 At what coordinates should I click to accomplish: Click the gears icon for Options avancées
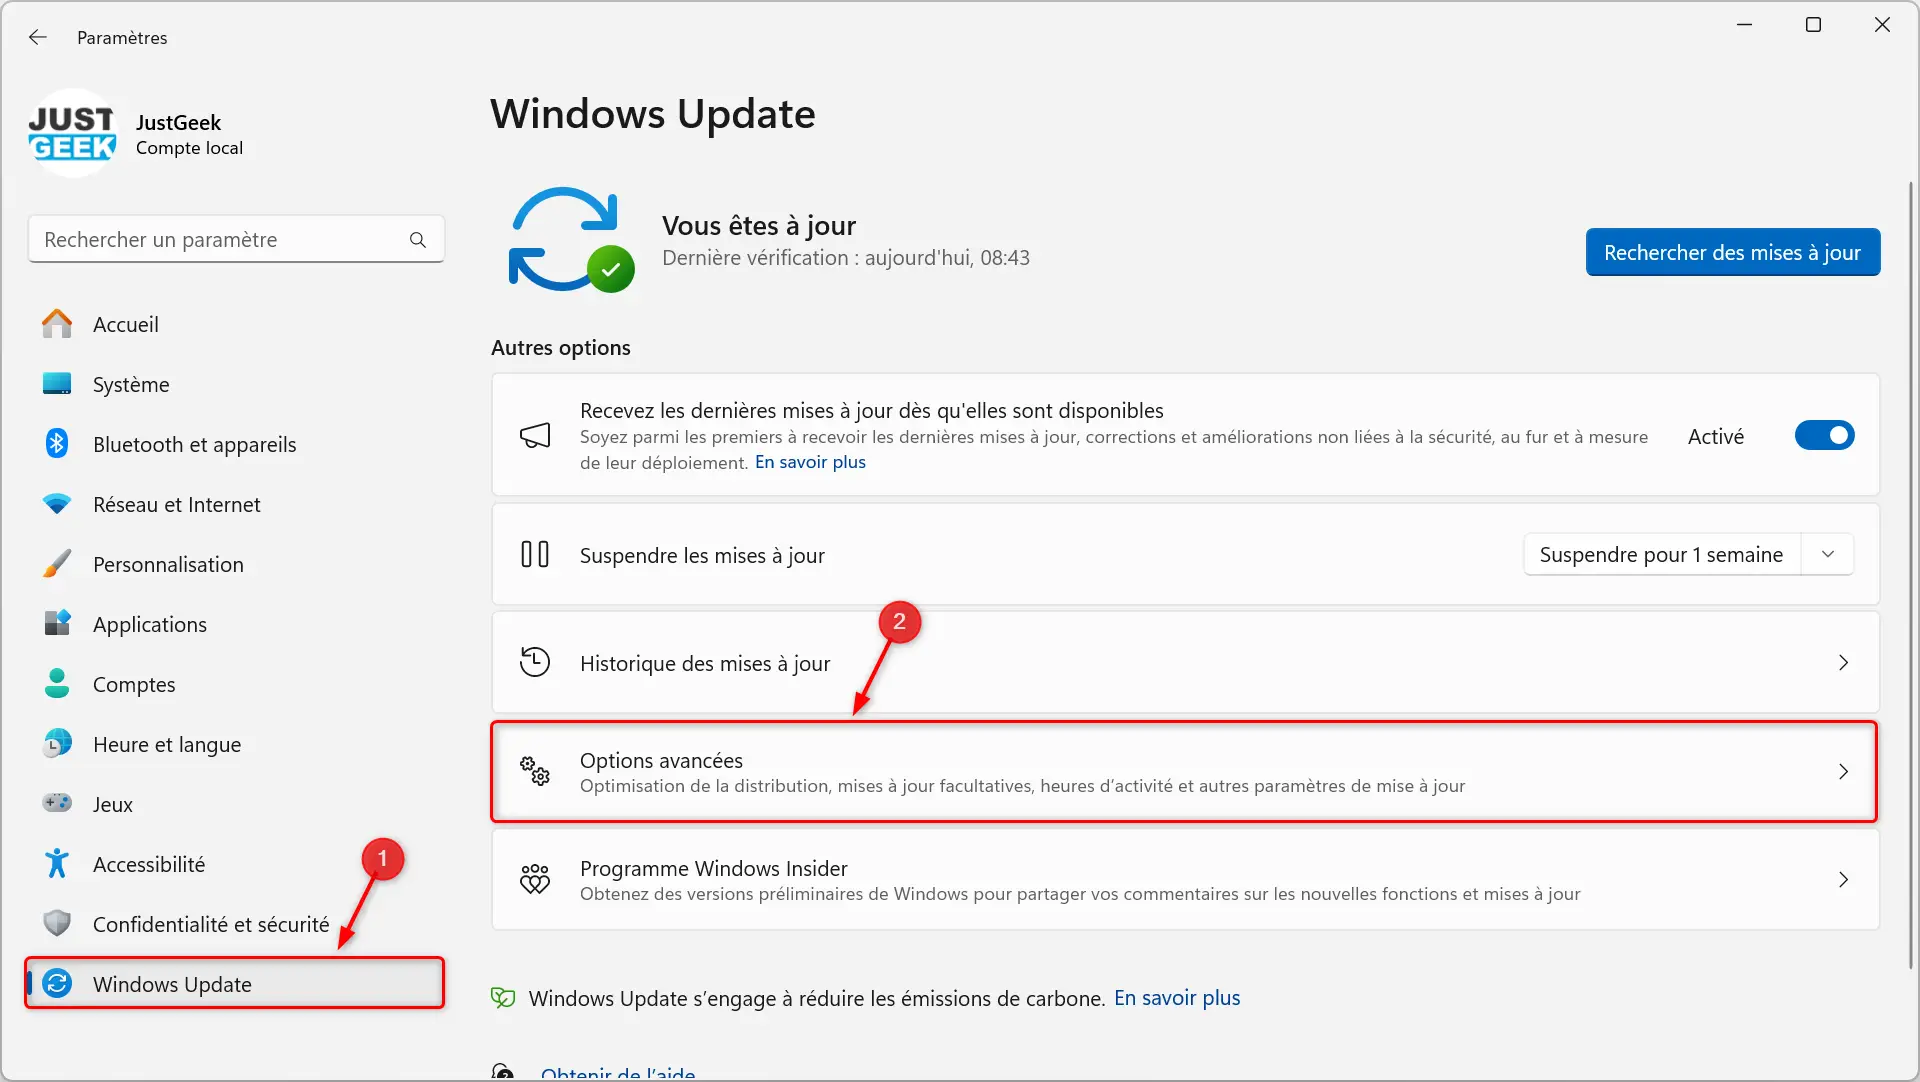point(535,771)
